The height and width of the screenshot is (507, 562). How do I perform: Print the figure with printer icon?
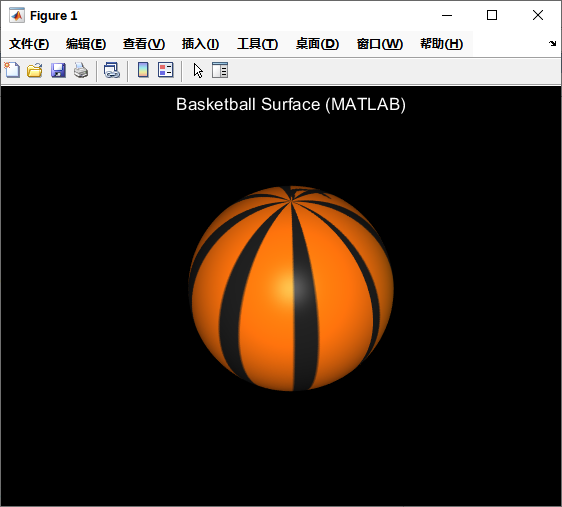click(81, 70)
